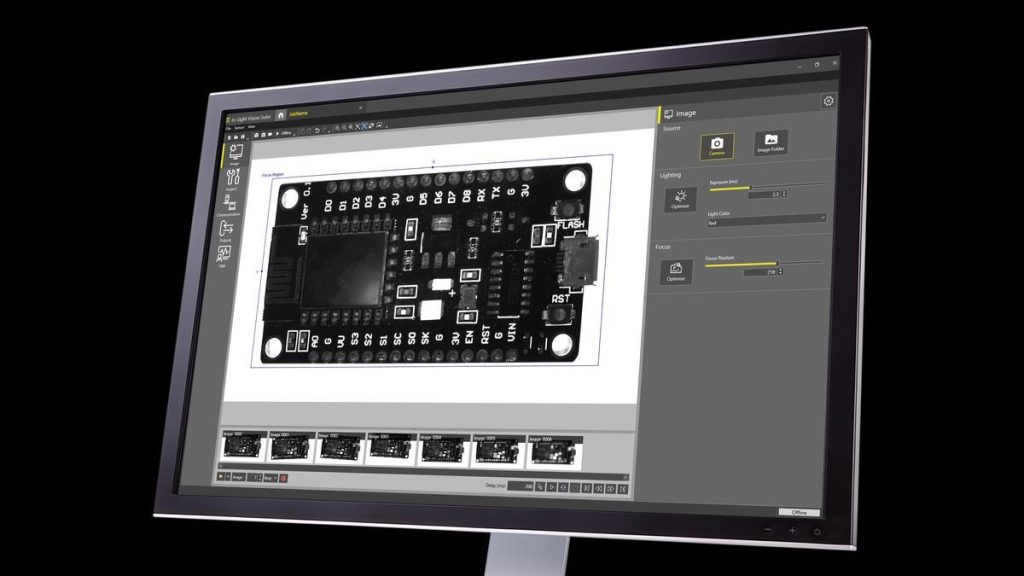The height and width of the screenshot is (576, 1024).
Task: Select thumbnail Image 0001 in filmstrip
Action: 291,447
